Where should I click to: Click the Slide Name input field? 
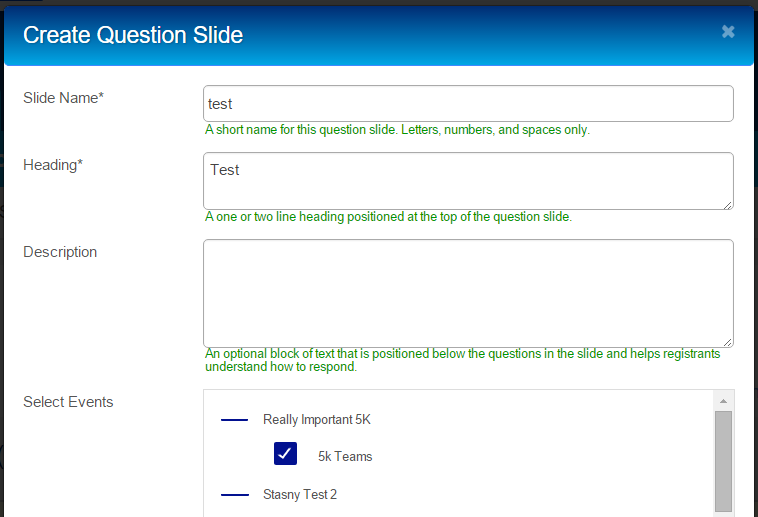point(468,103)
